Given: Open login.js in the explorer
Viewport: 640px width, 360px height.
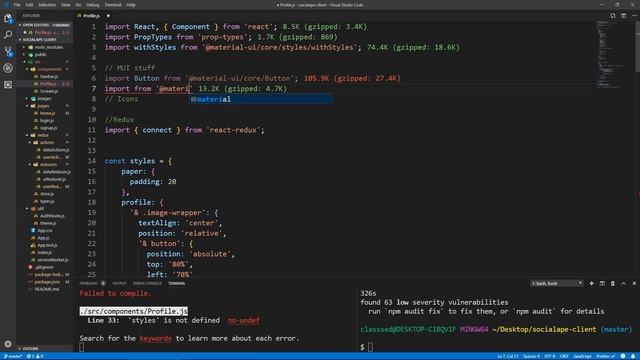Looking at the screenshot, I should tap(47, 120).
